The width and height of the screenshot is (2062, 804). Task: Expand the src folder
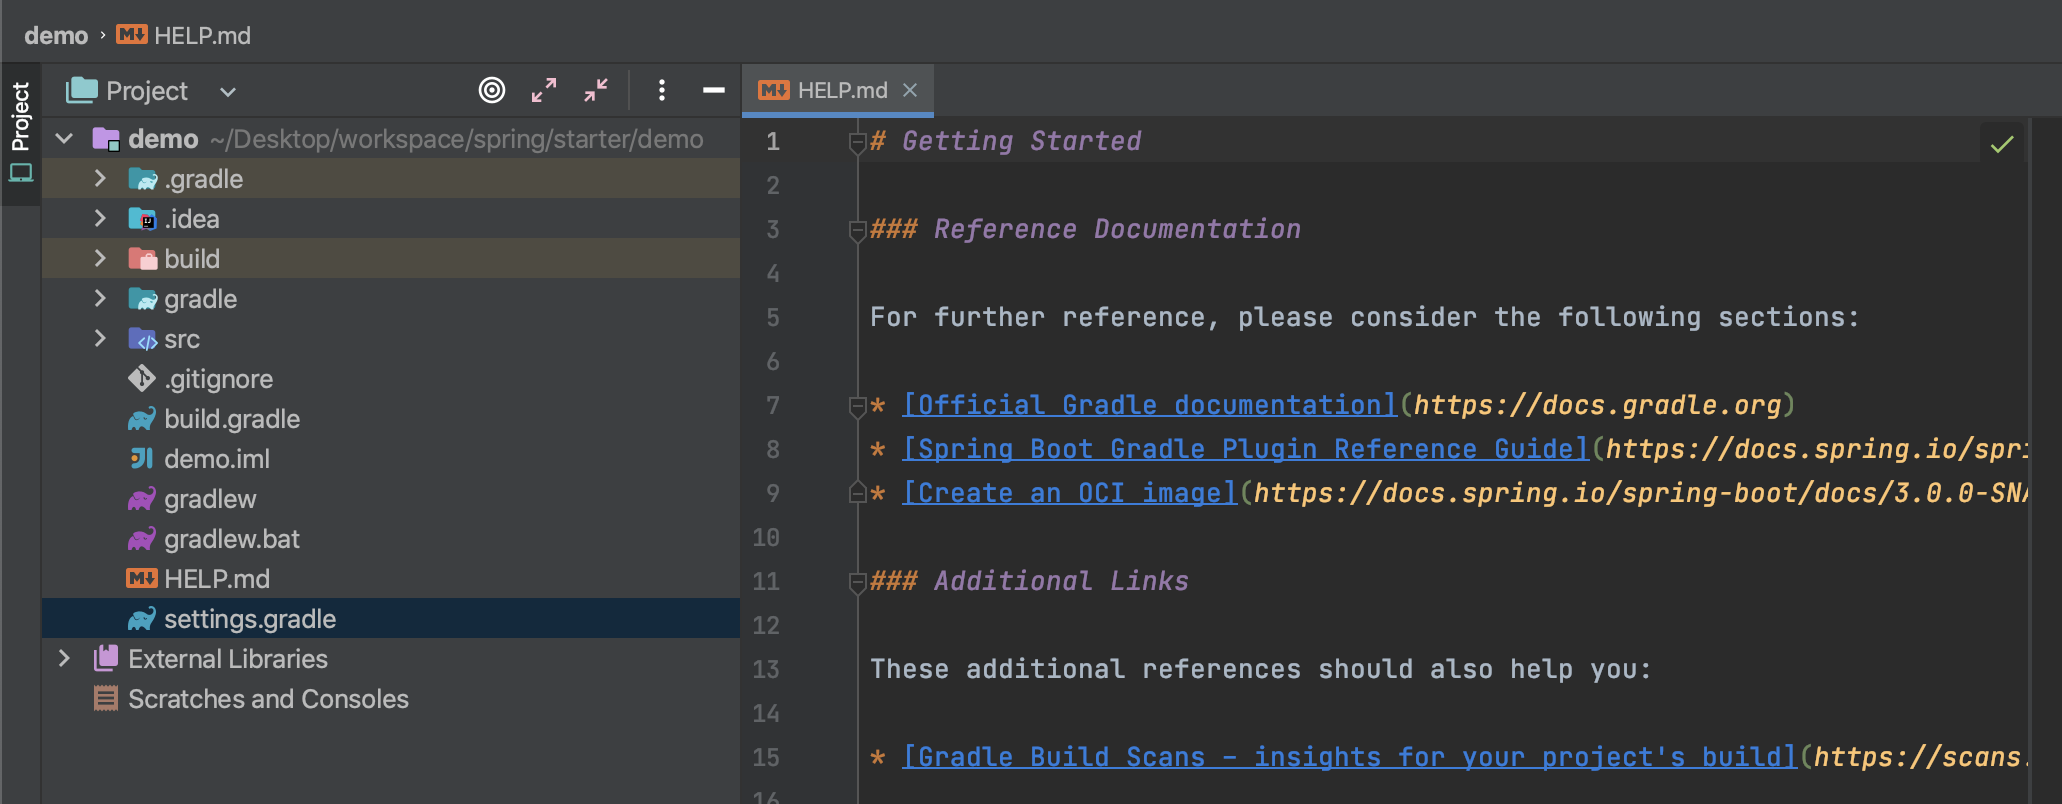pyautogui.click(x=100, y=339)
